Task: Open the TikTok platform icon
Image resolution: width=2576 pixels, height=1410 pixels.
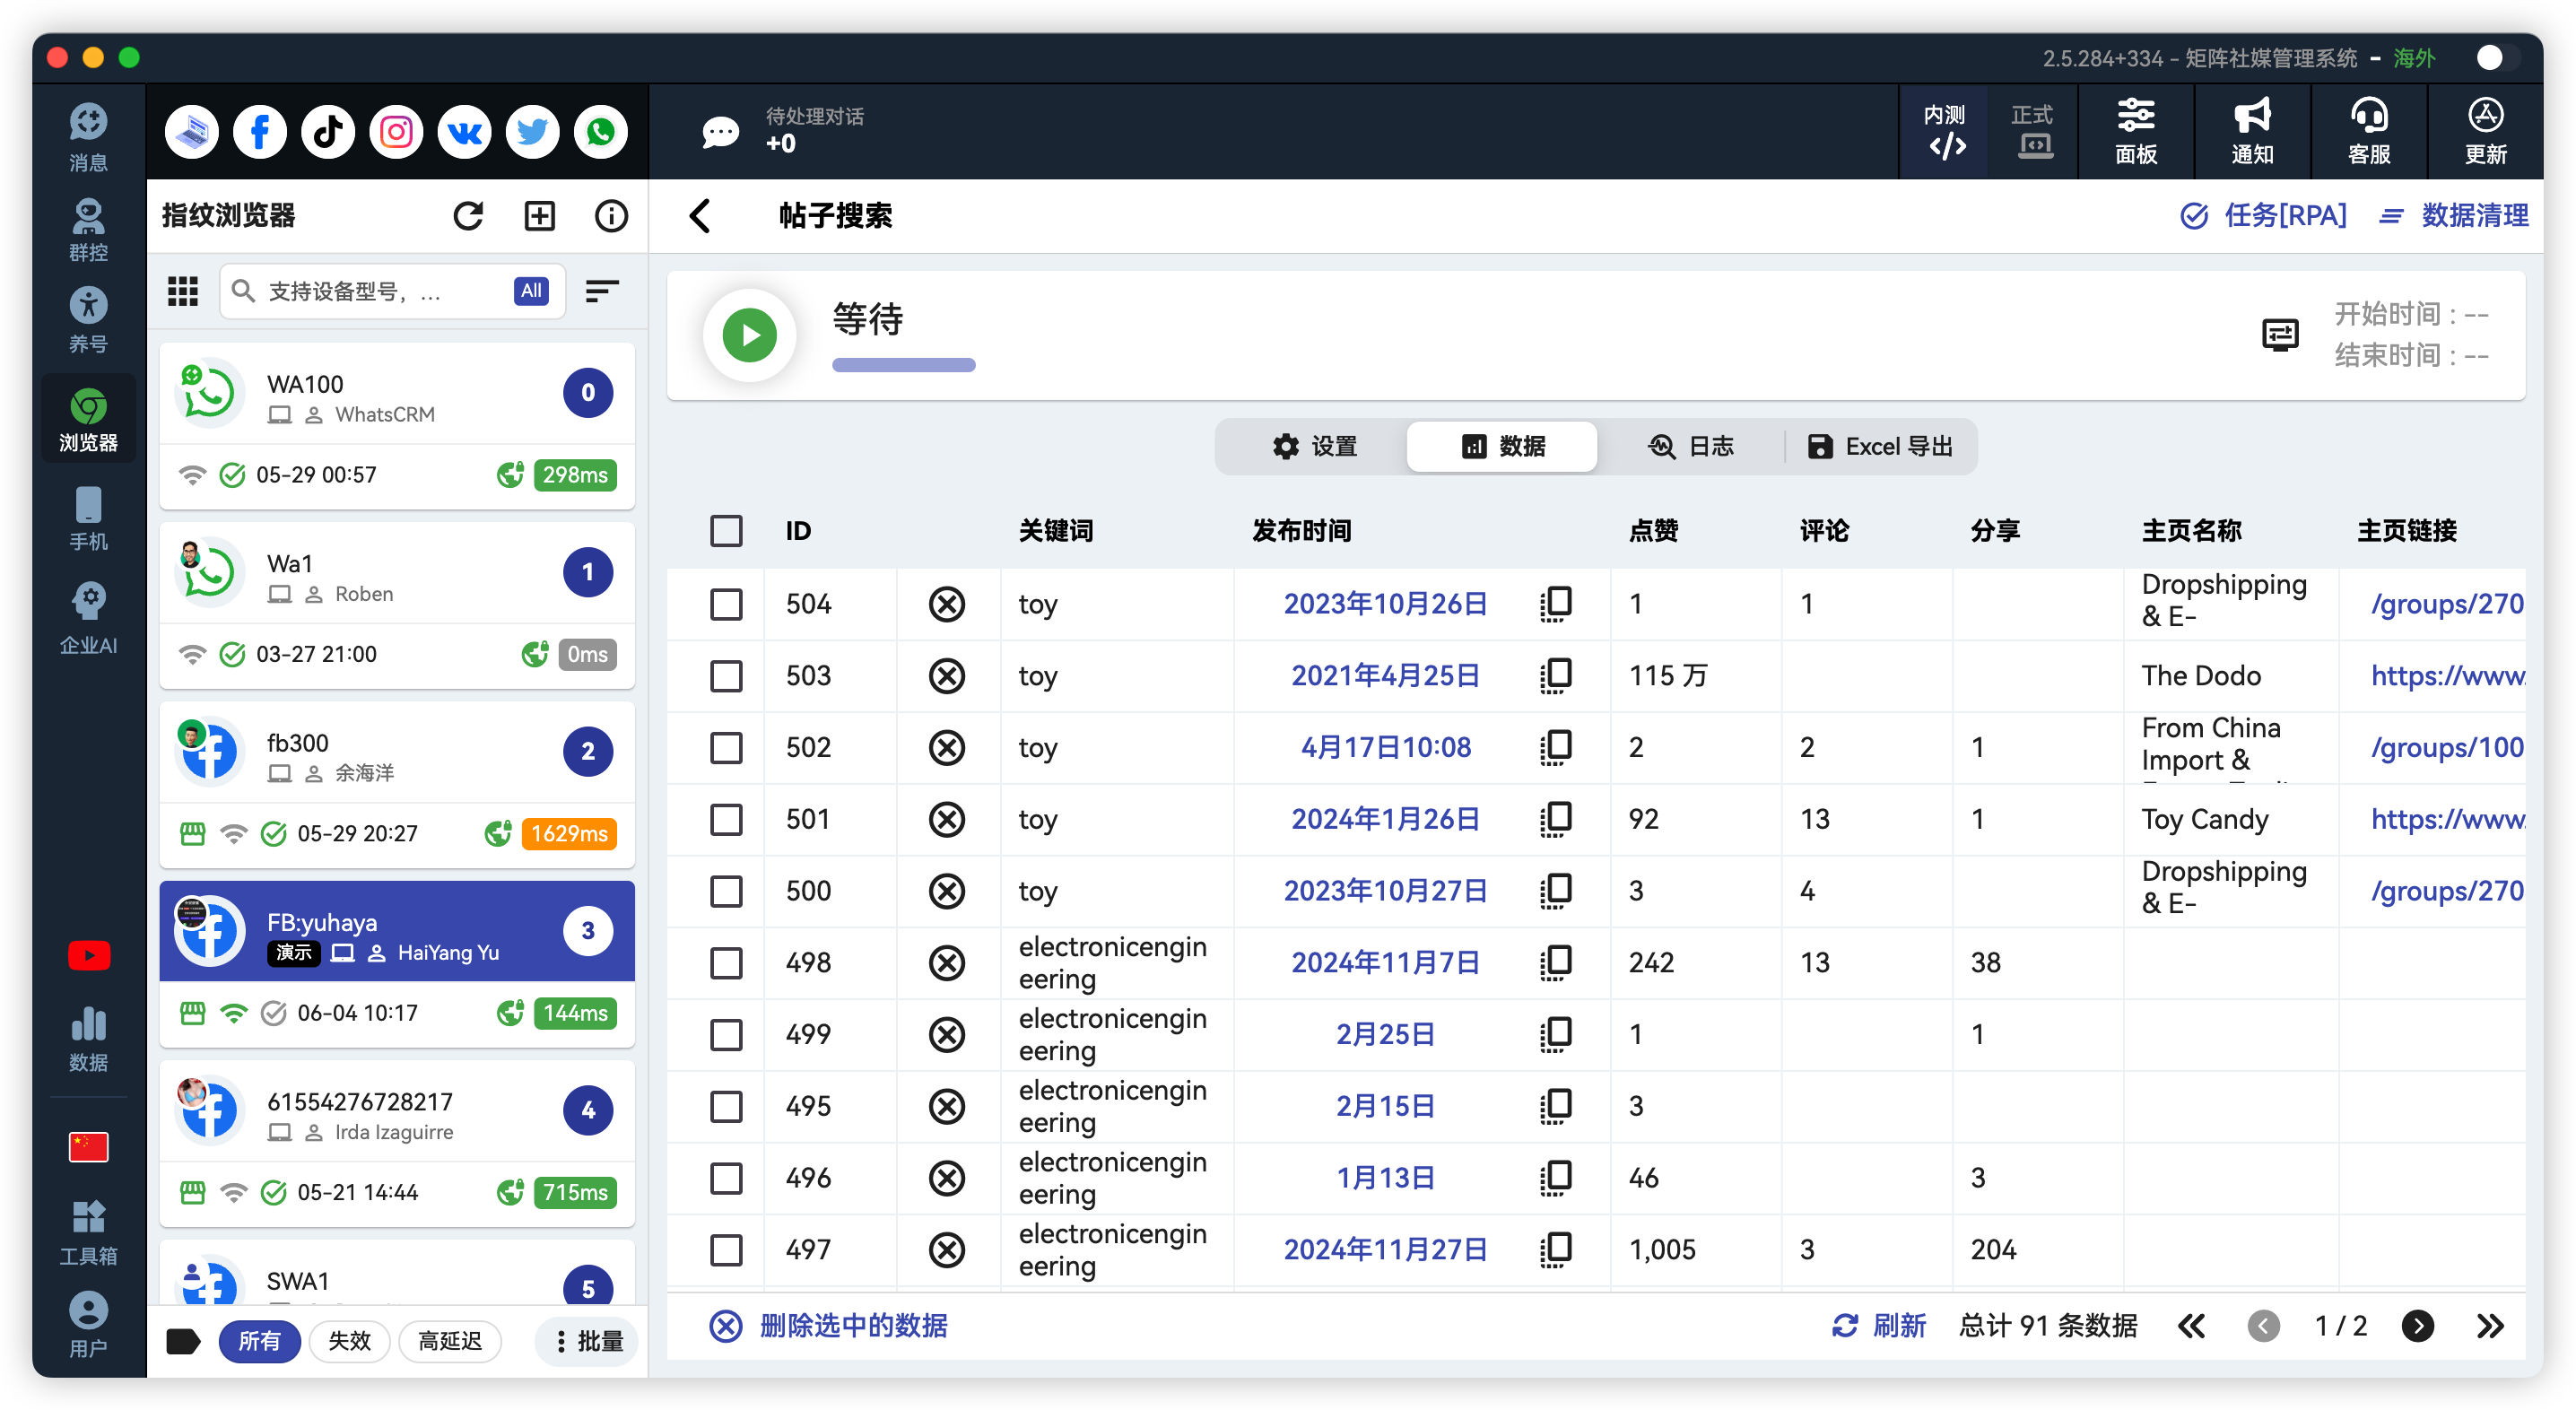Action: (x=328, y=131)
